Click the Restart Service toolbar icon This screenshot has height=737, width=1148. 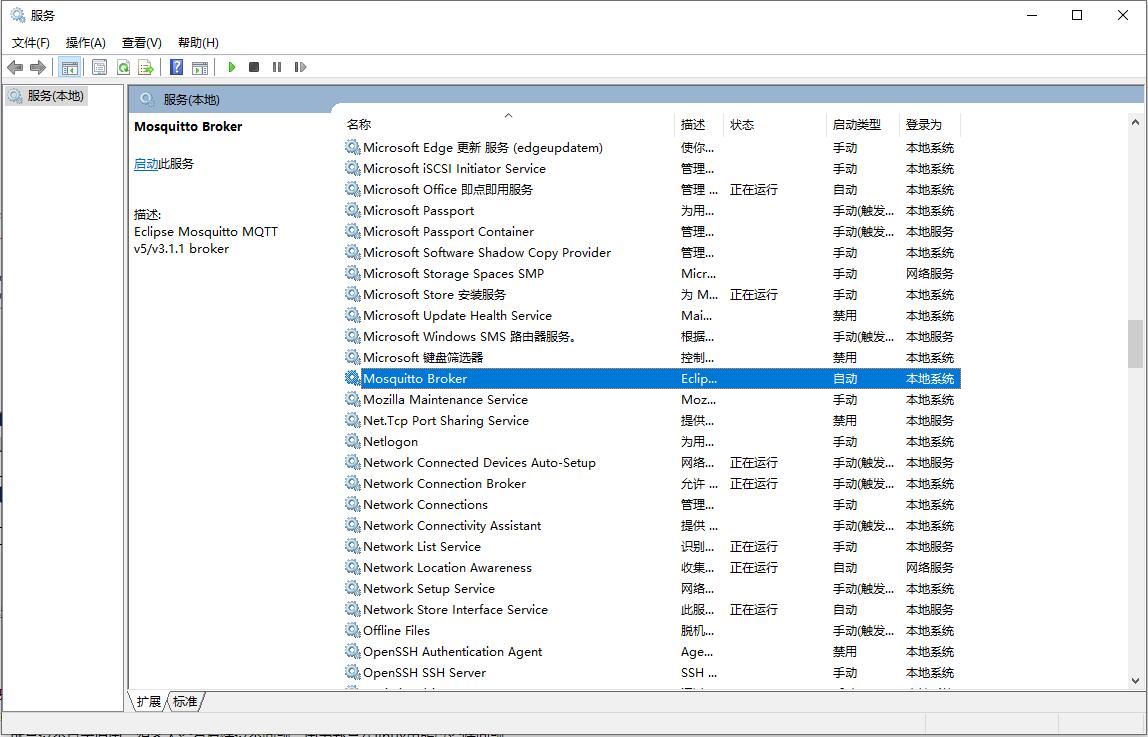pyautogui.click(x=300, y=67)
